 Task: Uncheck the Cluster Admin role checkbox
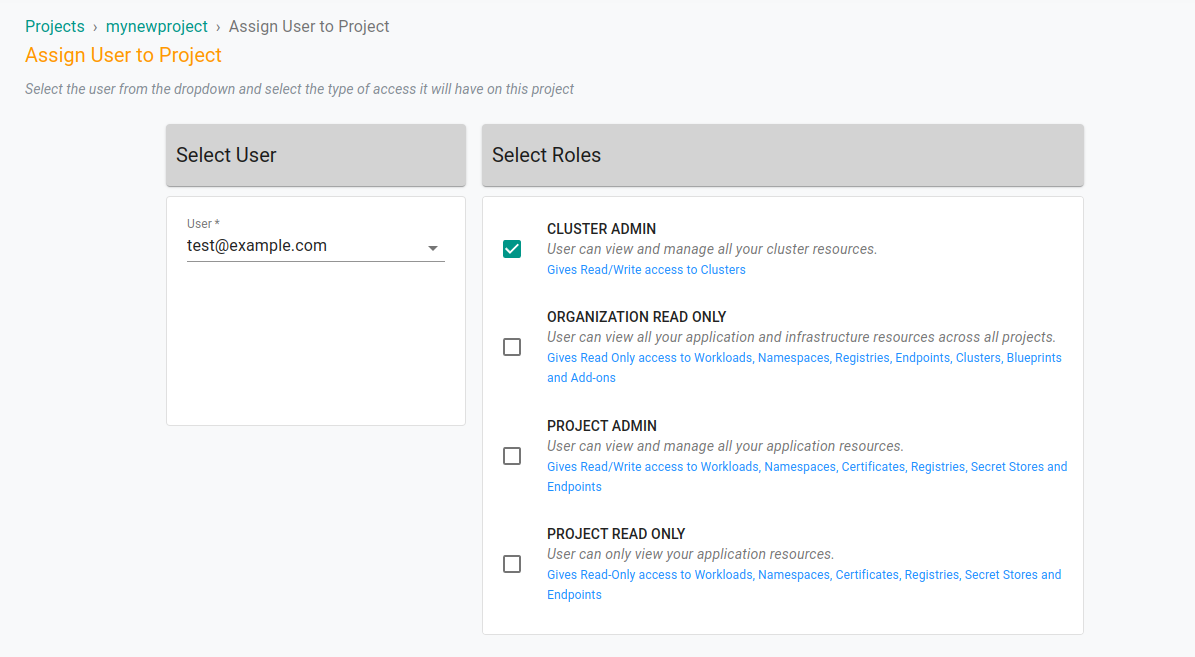[512, 249]
